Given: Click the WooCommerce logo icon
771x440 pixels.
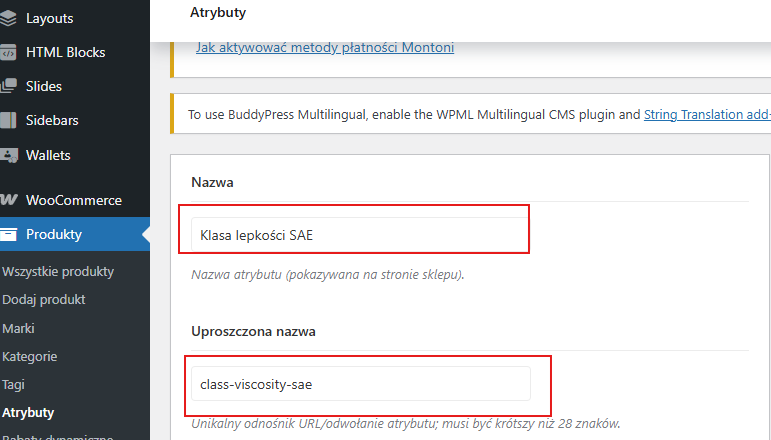Looking at the screenshot, I should (x=8, y=200).
